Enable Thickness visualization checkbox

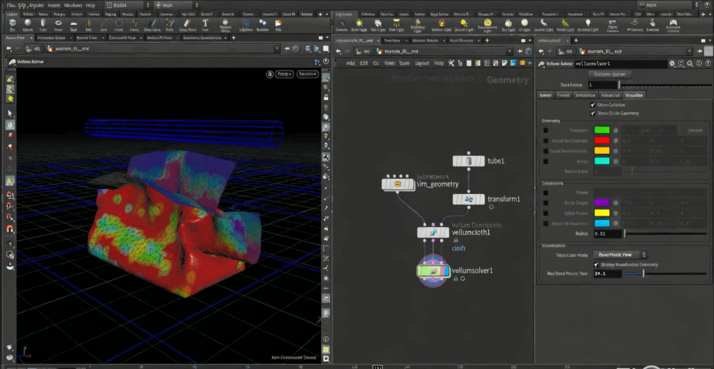(x=546, y=130)
